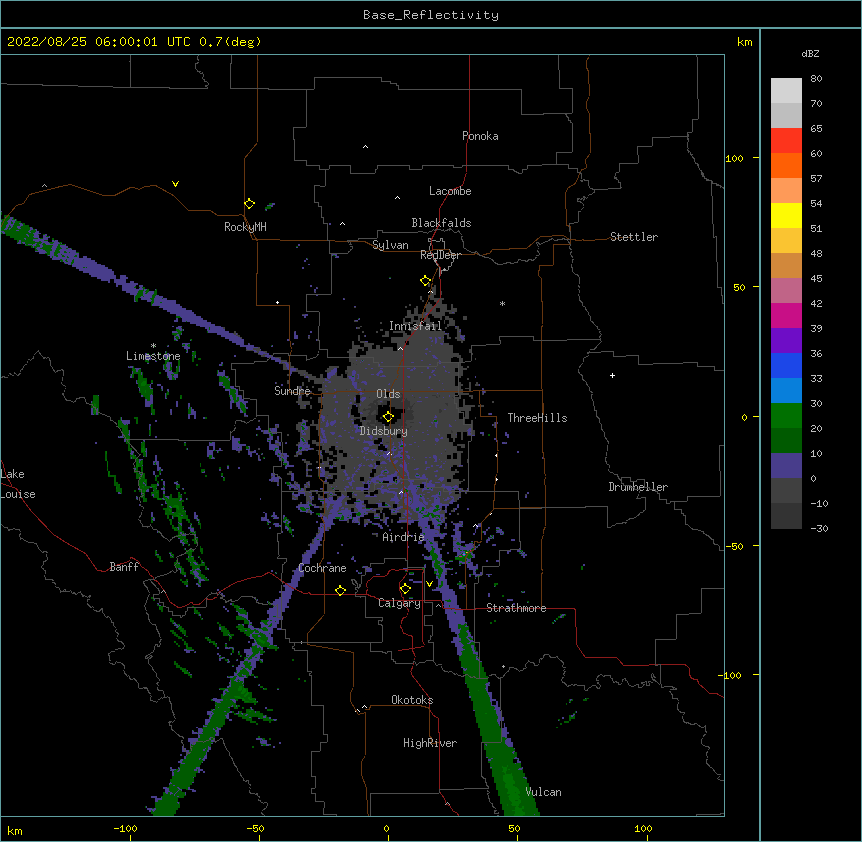The width and height of the screenshot is (862, 842).
Task: Click the RedDeer city label
Action: tap(440, 255)
